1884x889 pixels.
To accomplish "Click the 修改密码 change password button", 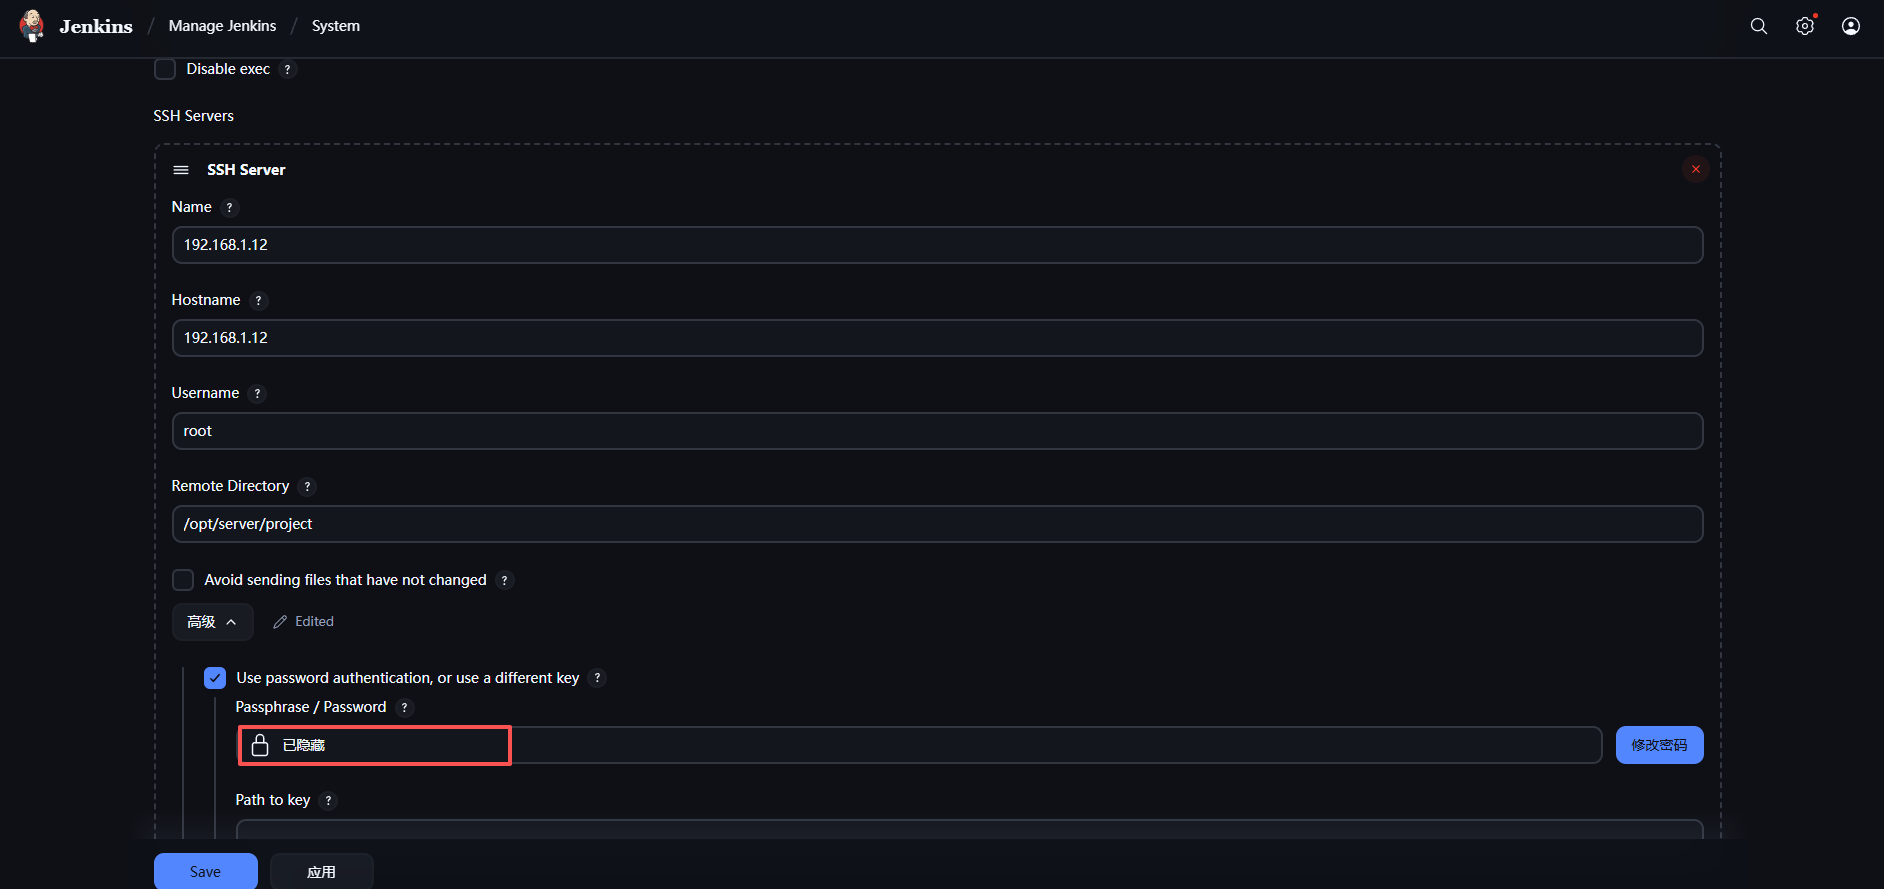I will (1659, 745).
